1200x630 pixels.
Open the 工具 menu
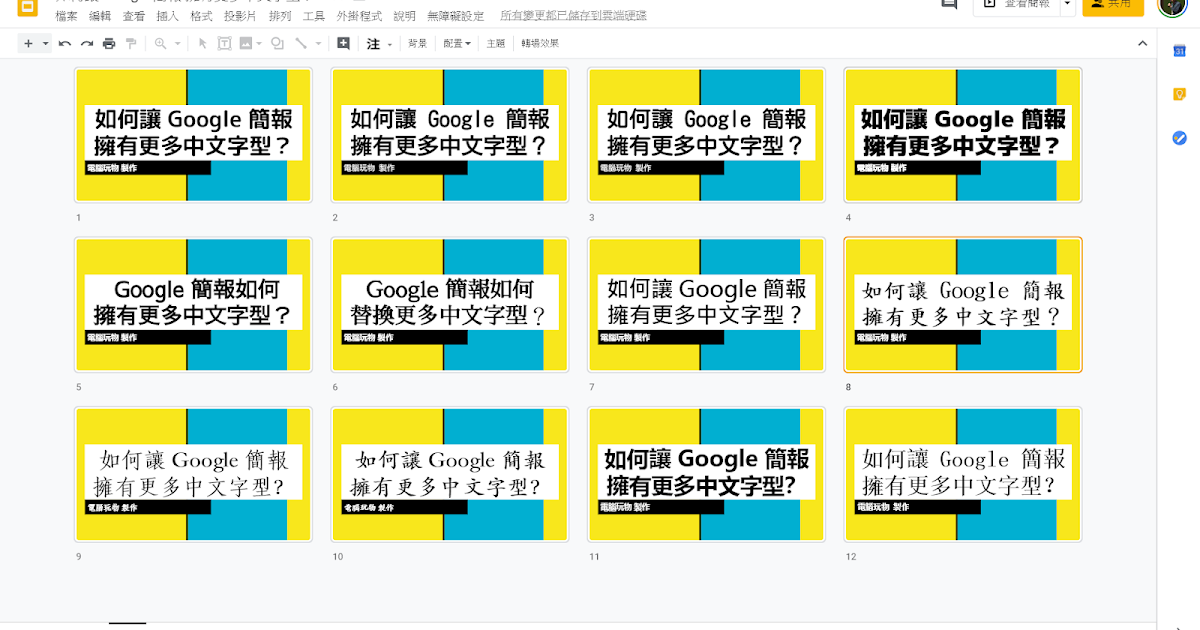tap(314, 16)
